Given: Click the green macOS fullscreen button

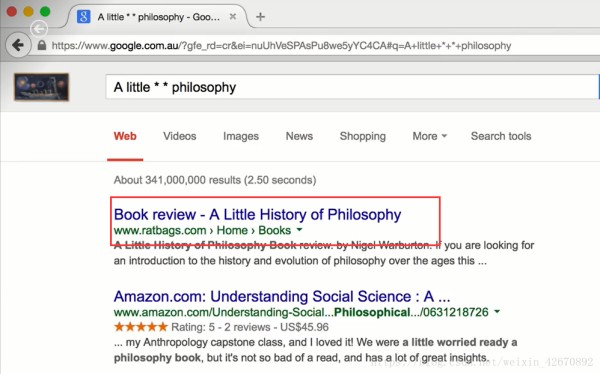Looking at the screenshot, I should click(45, 11).
